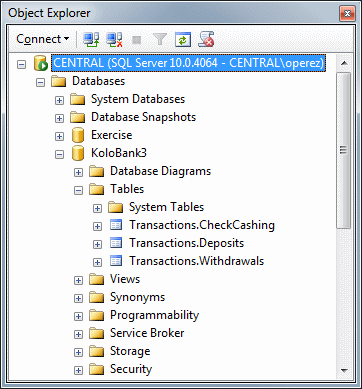
Task: Click the vertical scrollbar up arrow
Action: tap(344, 63)
